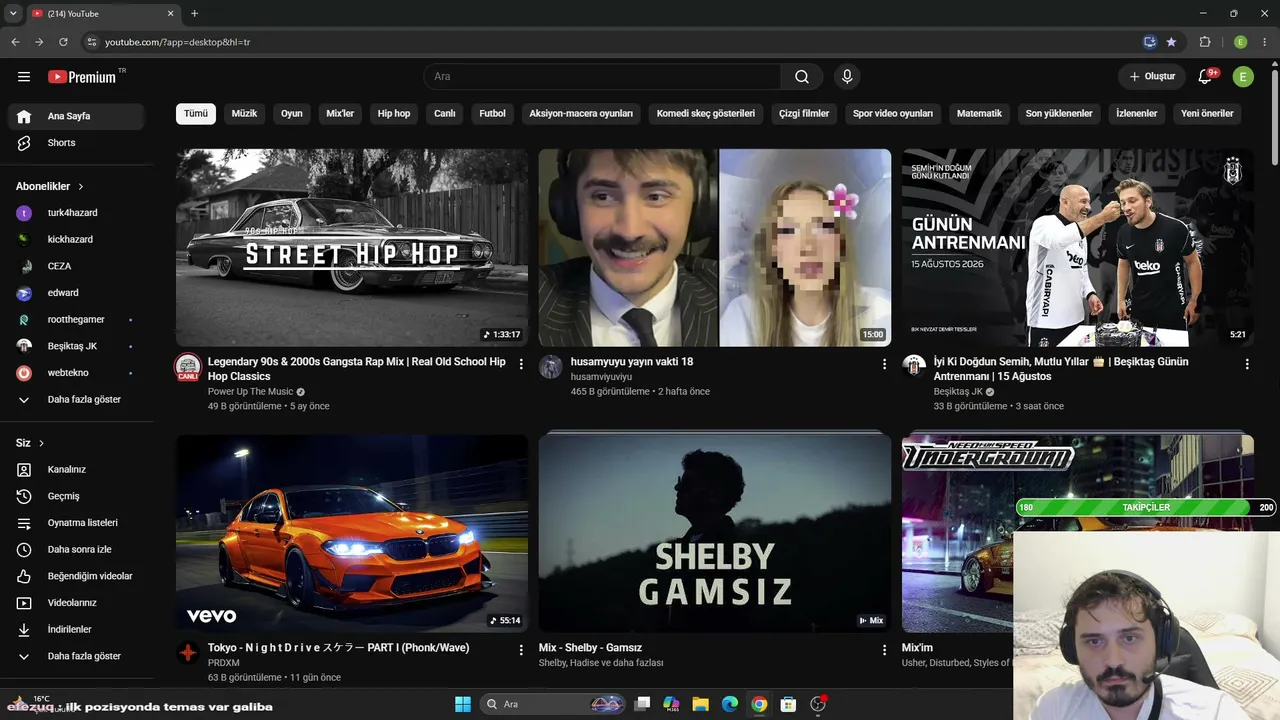This screenshot has height=720, width=1280.
Task: Click the Oluştur create button
Action: (1152, 77)
